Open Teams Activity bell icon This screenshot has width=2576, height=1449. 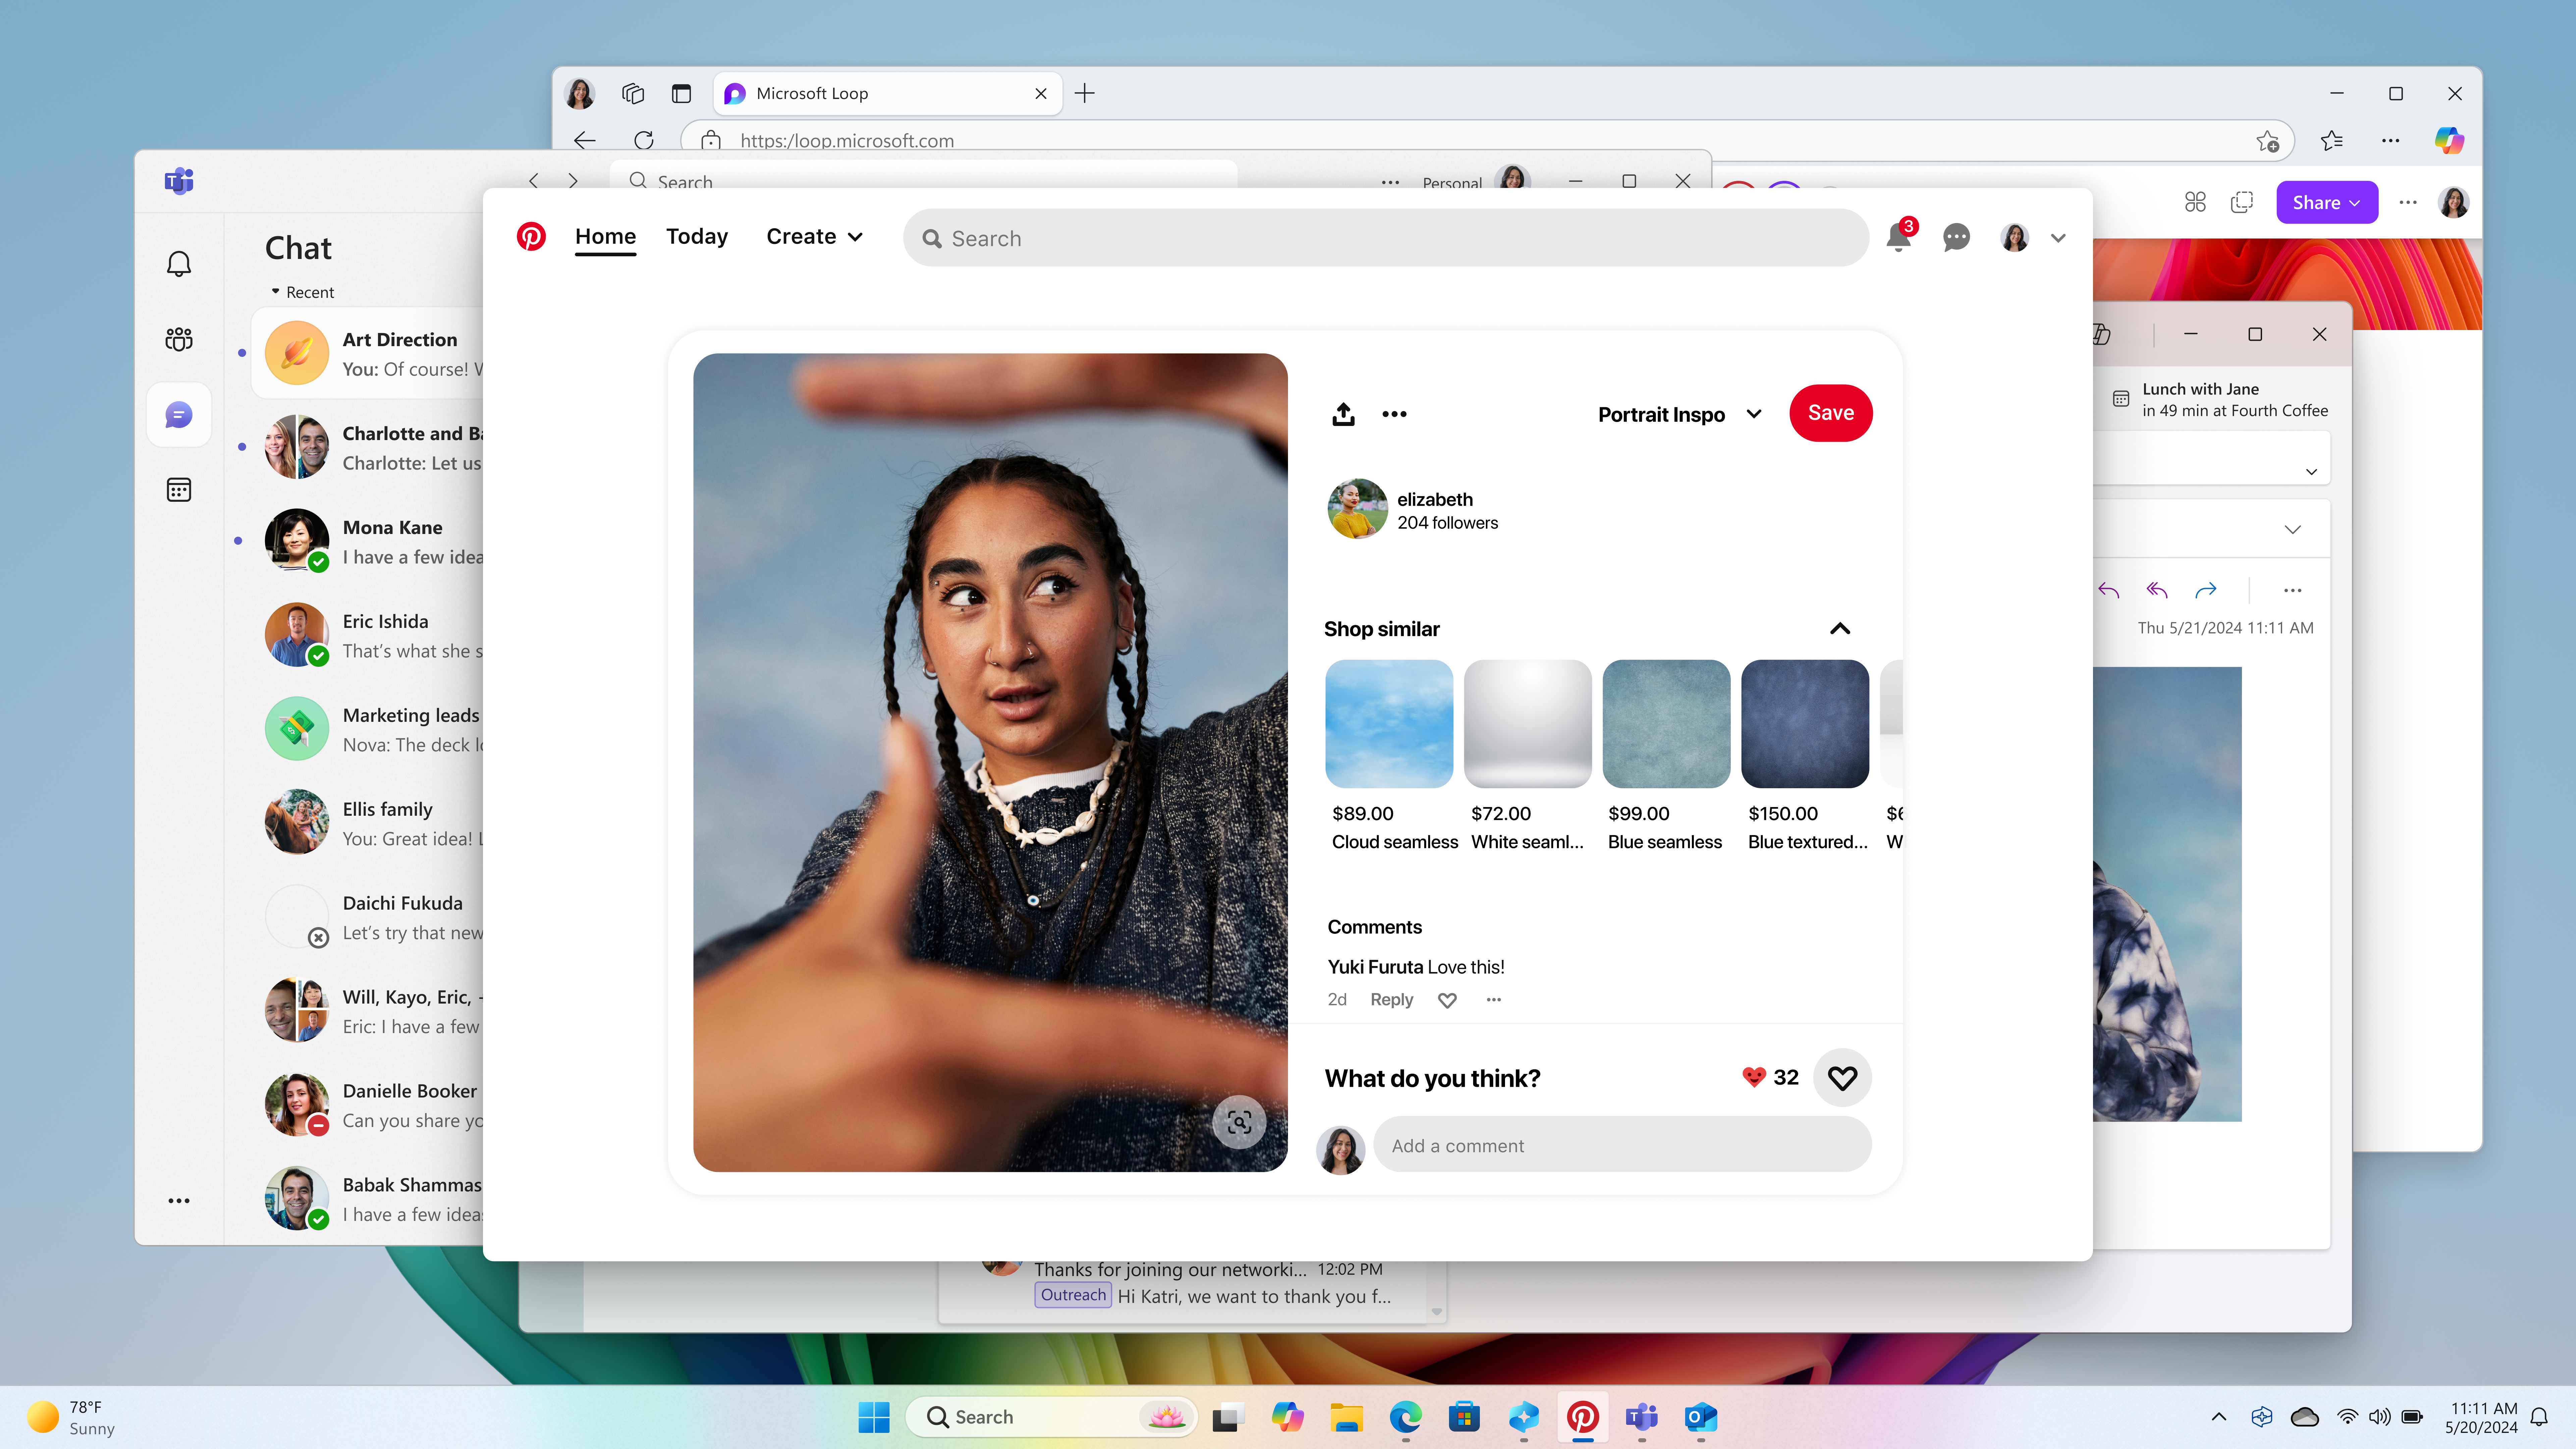pos(179,264)
